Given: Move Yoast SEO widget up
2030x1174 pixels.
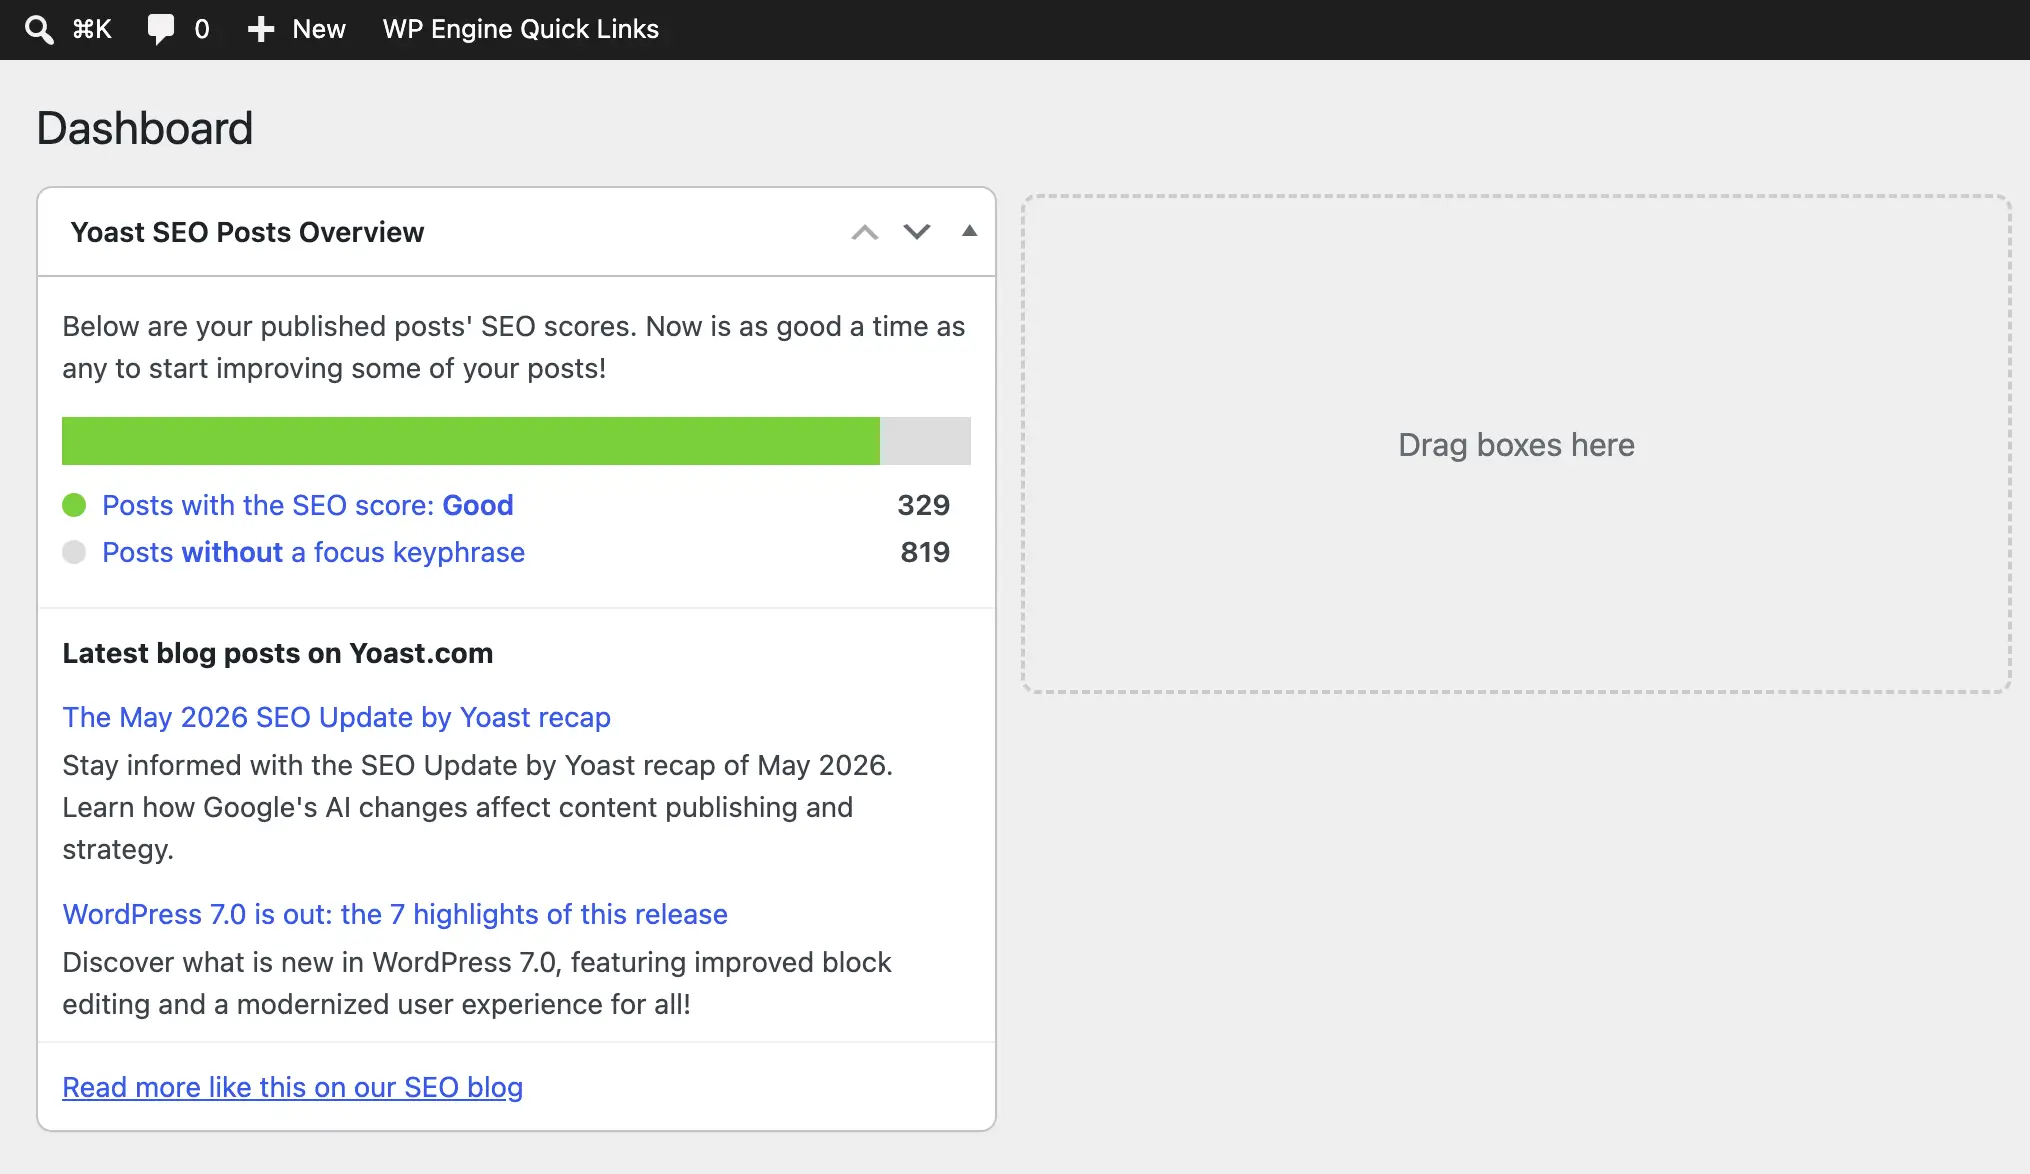Looking at the screenshot, I should tap(865, 232).
